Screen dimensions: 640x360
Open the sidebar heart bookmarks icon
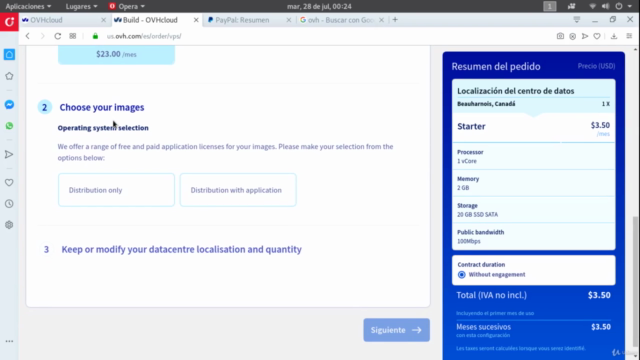[9, 182]
